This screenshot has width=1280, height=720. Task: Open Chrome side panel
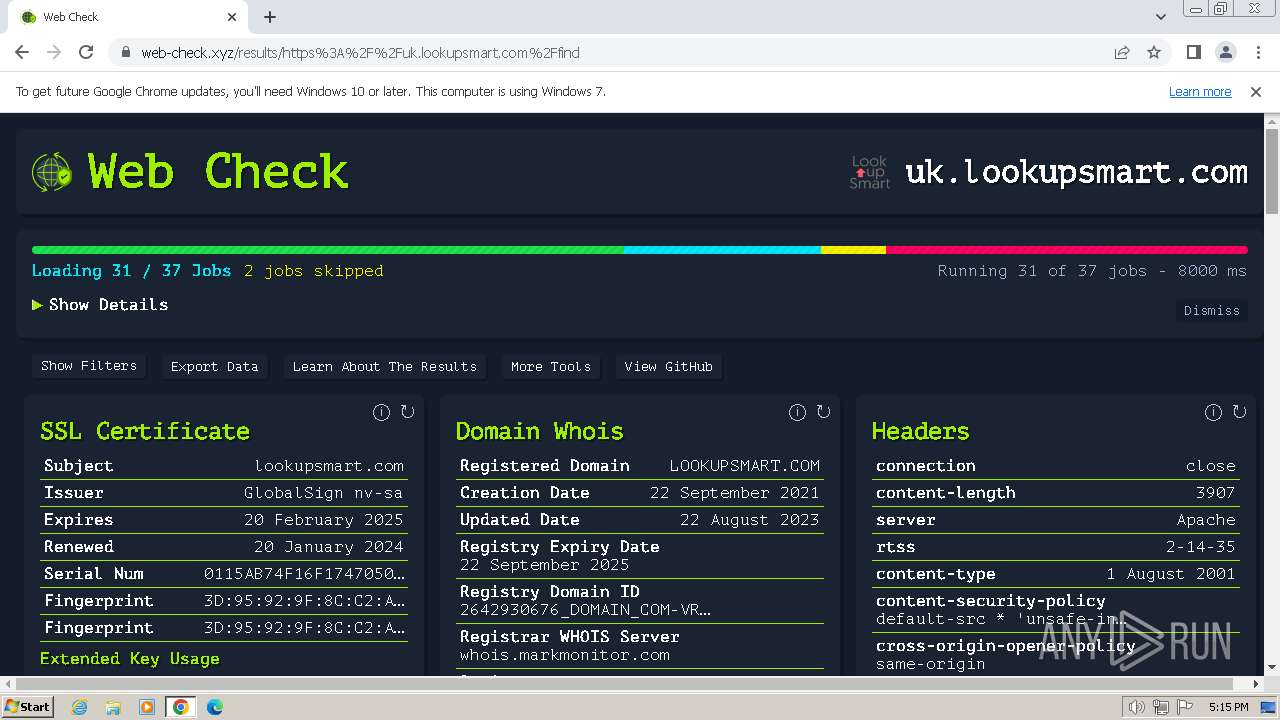(x=1193, y=52)
